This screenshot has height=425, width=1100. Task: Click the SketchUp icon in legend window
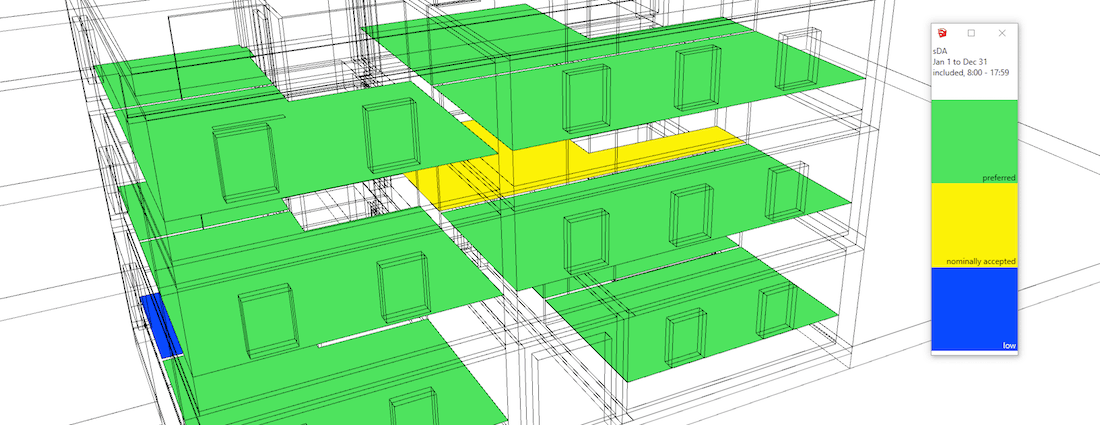[941, 33]
